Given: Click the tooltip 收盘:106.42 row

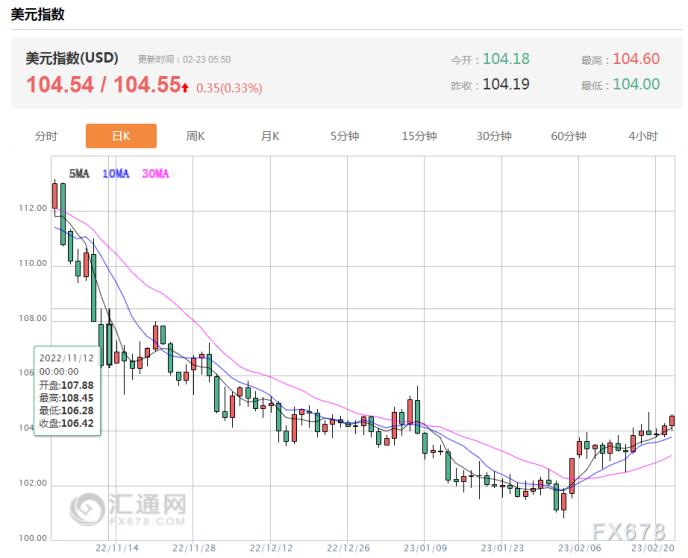Looking at the screenshot, I should (x=67, y=423).
